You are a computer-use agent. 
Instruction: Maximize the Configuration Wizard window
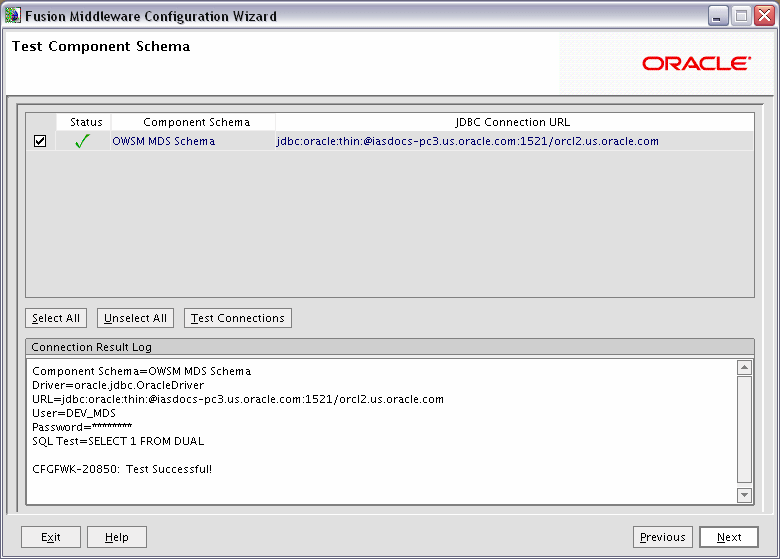[741, 16]
